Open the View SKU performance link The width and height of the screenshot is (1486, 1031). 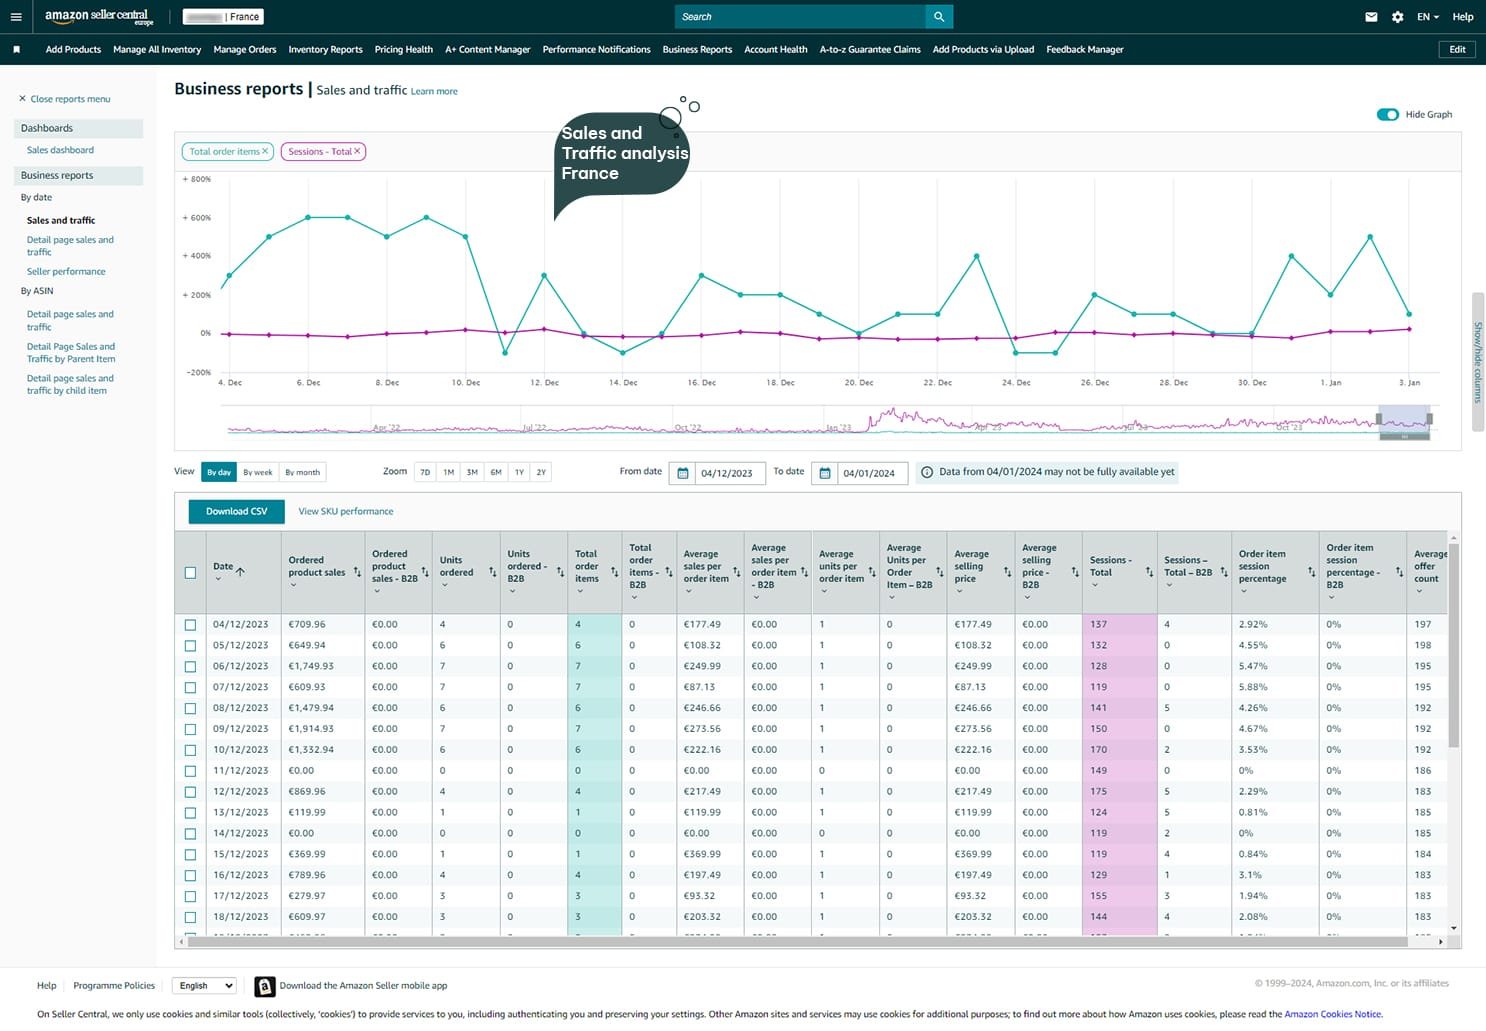coord(345,511)
